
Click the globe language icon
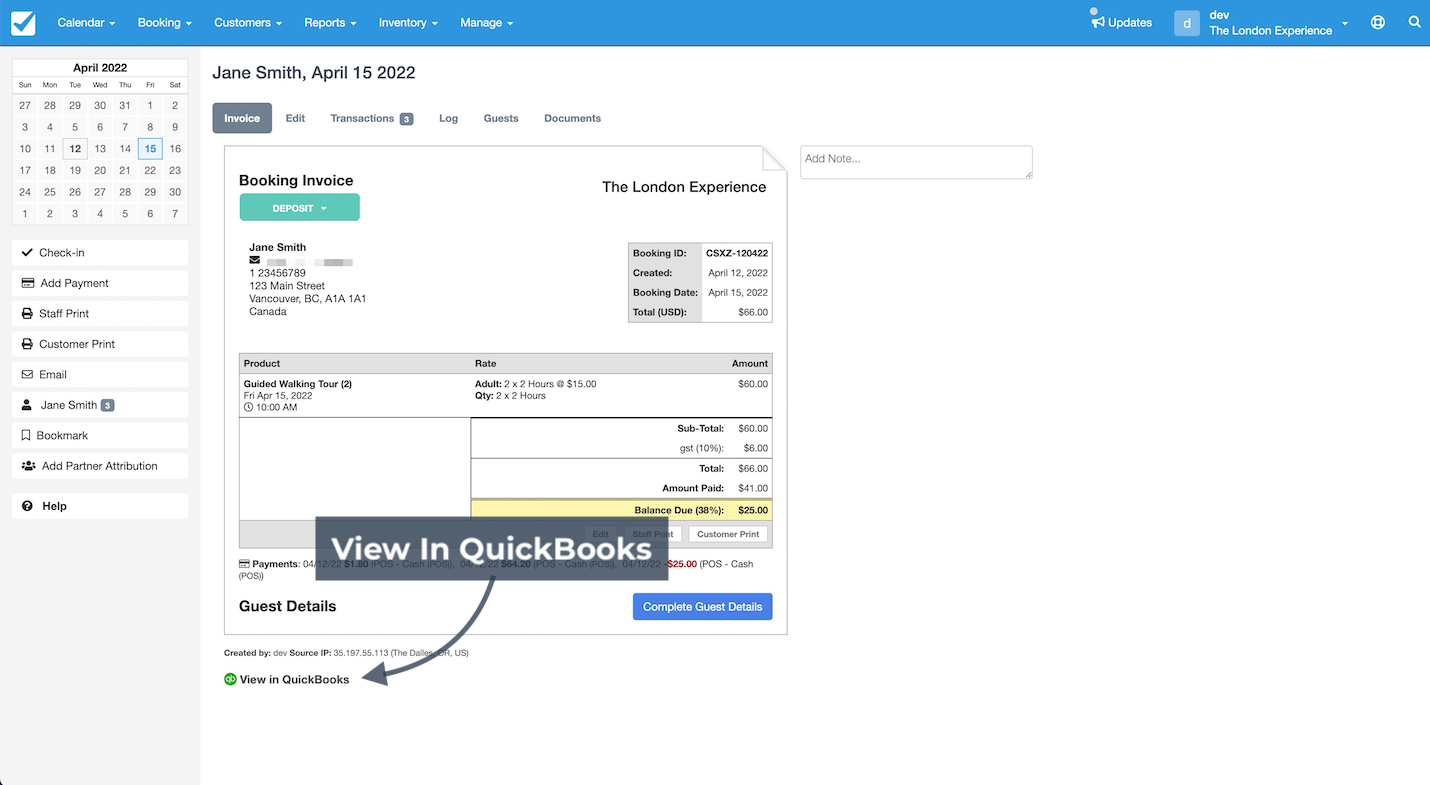click(x=1378, y=22)
